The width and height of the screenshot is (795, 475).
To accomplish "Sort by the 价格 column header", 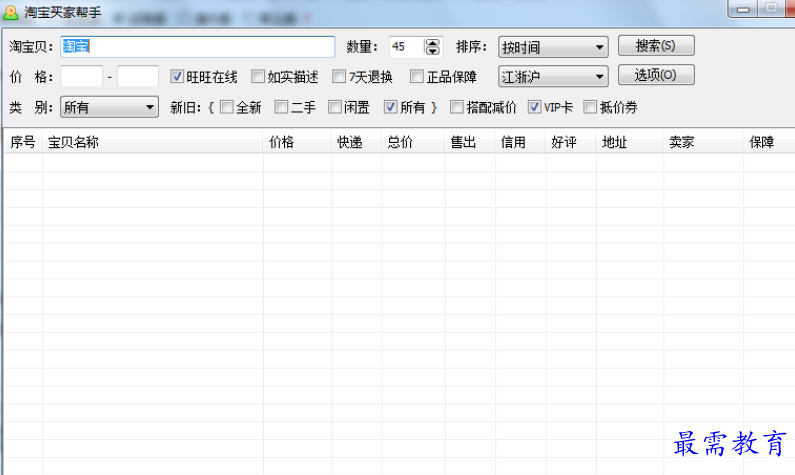I will 297,142.
